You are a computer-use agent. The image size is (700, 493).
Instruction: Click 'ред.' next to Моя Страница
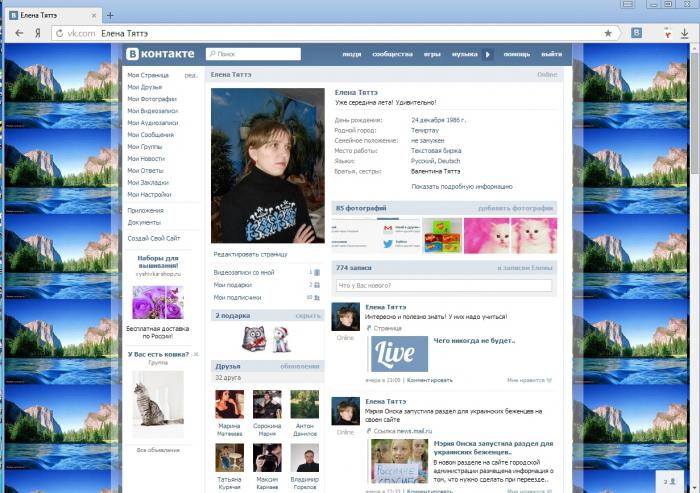pyautogui.click(x=191, y=75)
